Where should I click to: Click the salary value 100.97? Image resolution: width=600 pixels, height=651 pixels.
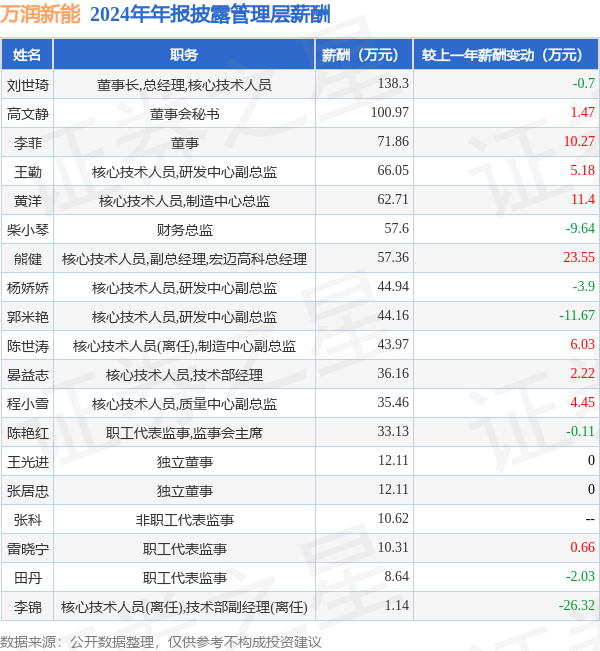coord(389,113)
